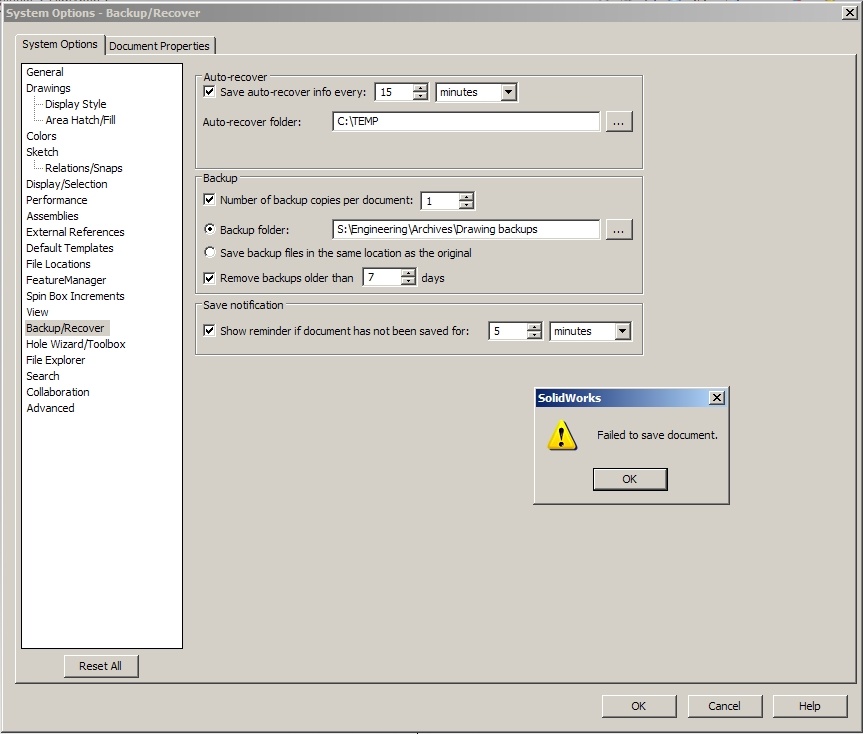Screen dimensions: 863x734
Task: Switch to the Document Properties tab
Action: [159, 46]
